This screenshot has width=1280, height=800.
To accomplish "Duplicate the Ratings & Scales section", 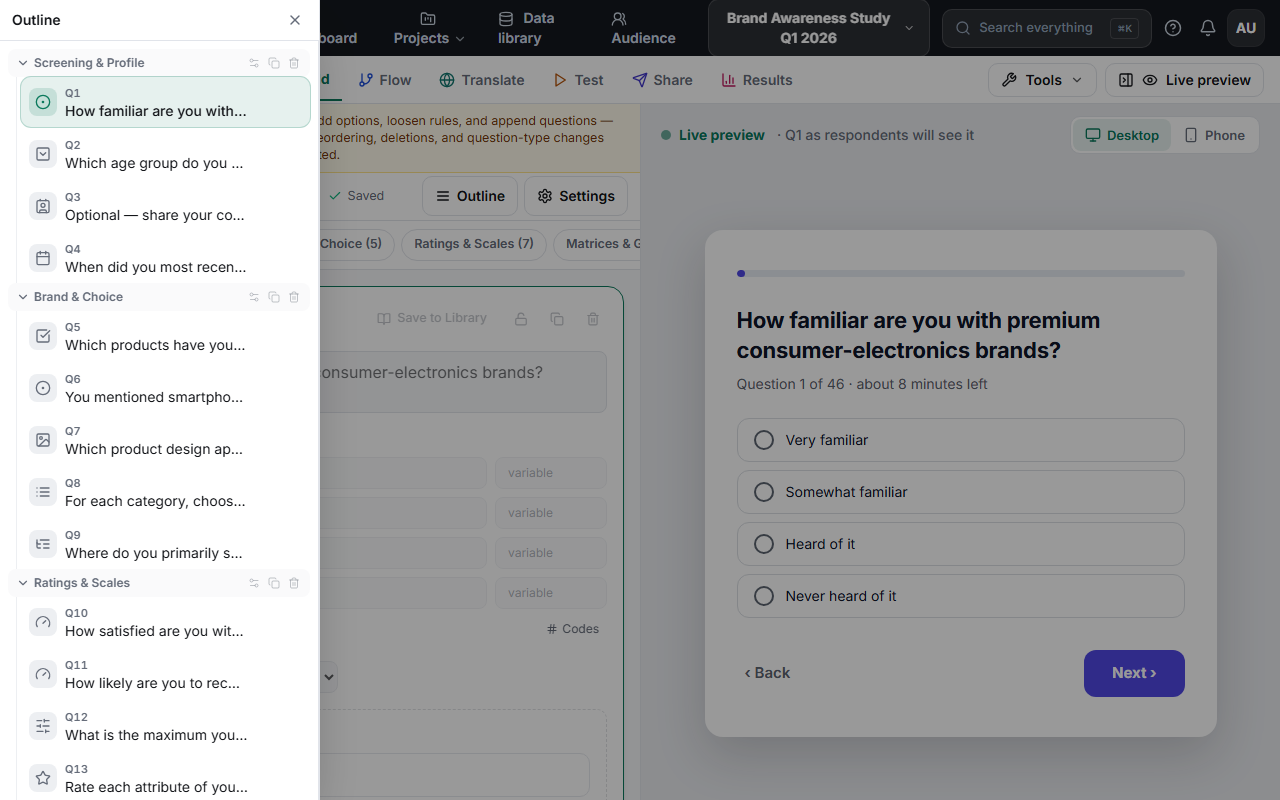I will [x=274, y=583].
